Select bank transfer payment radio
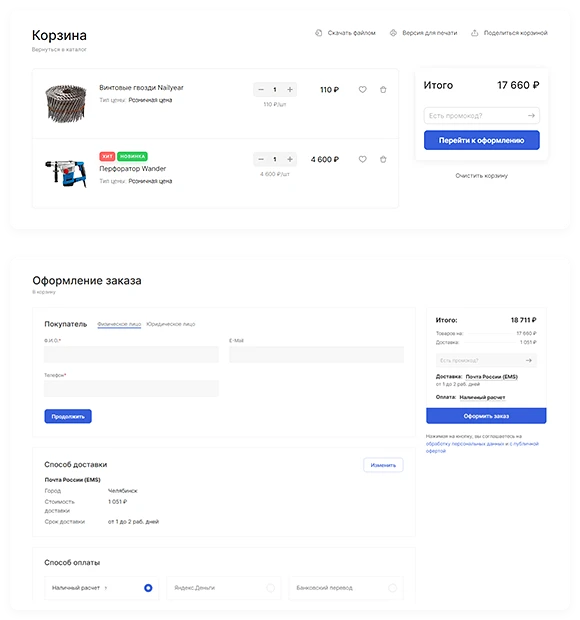This screenshot has width=580, height=620. (393, 588)
